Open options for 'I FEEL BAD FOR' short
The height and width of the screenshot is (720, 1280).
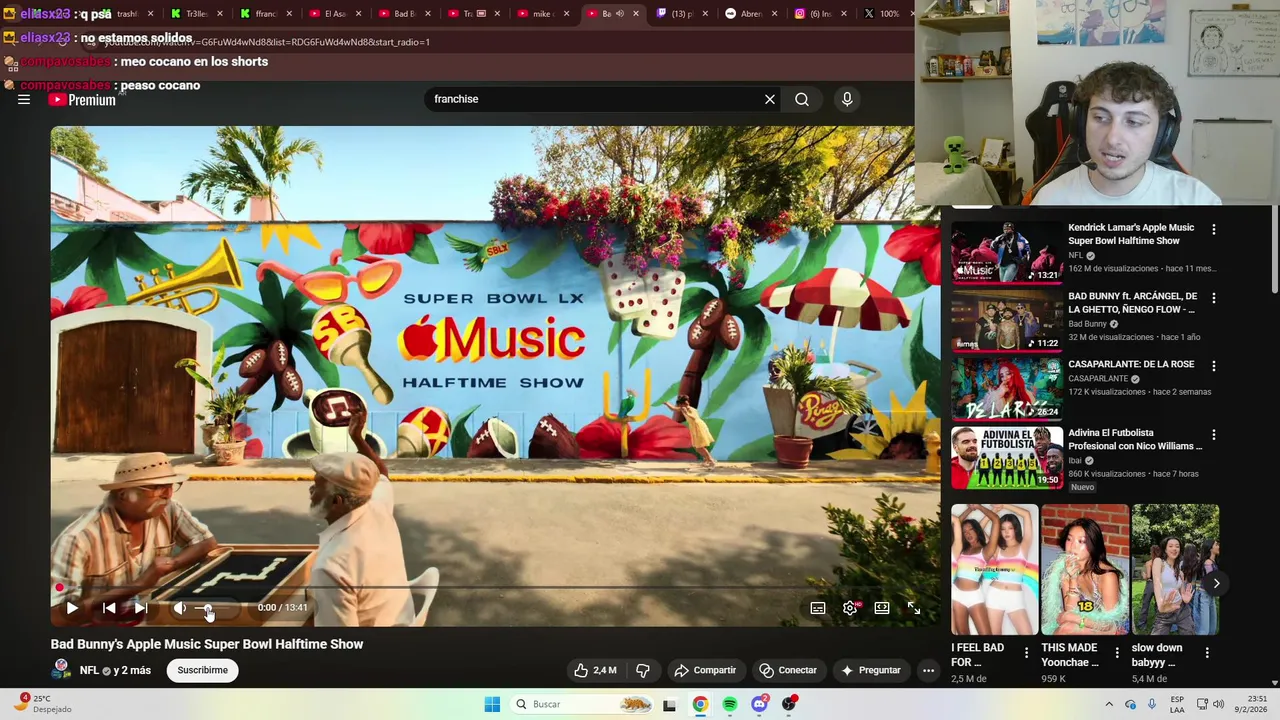pos(1026,652)
